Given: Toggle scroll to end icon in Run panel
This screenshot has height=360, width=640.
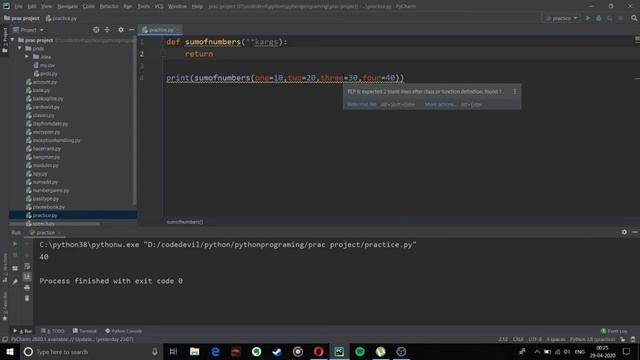Looking at the screenshot, I should pyautogui.click(x=27, y=277).
